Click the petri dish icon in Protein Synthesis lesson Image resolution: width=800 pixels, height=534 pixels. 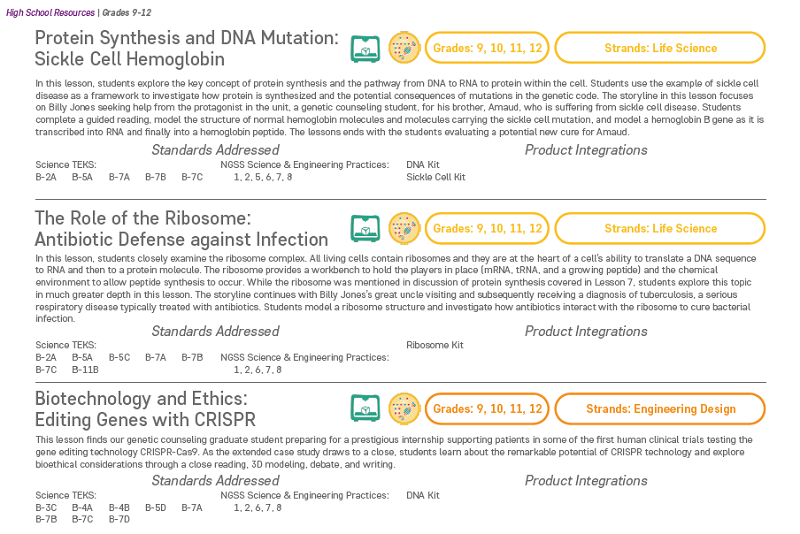404,48
